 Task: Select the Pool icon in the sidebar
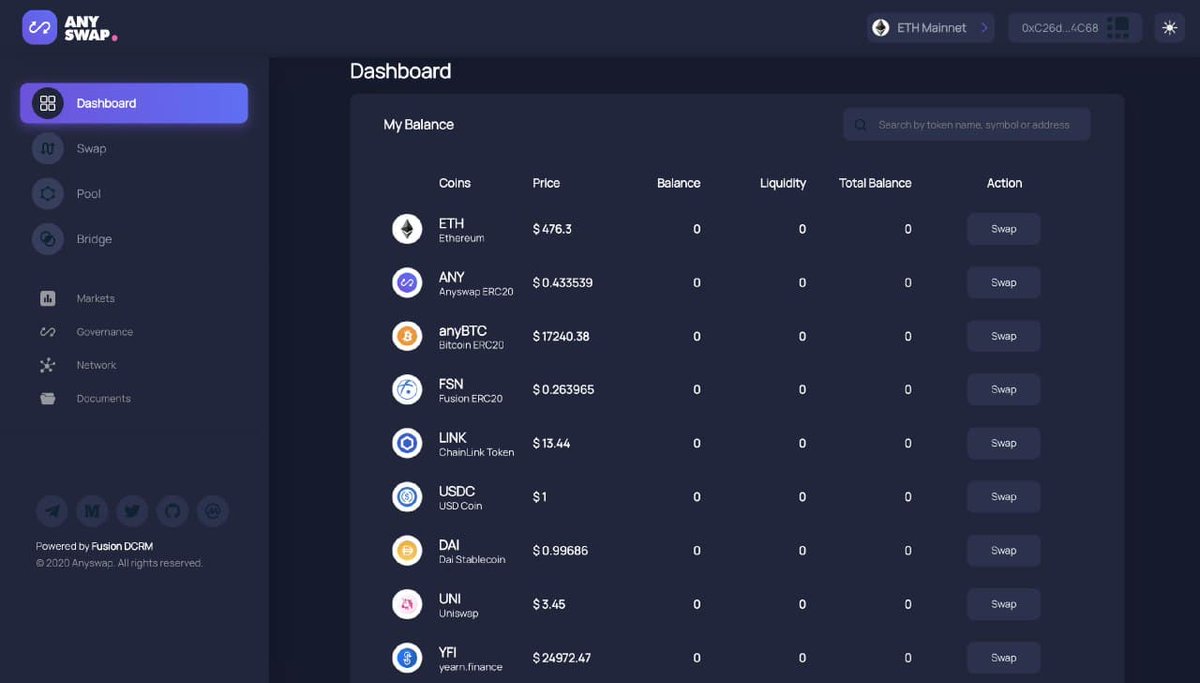48,193
